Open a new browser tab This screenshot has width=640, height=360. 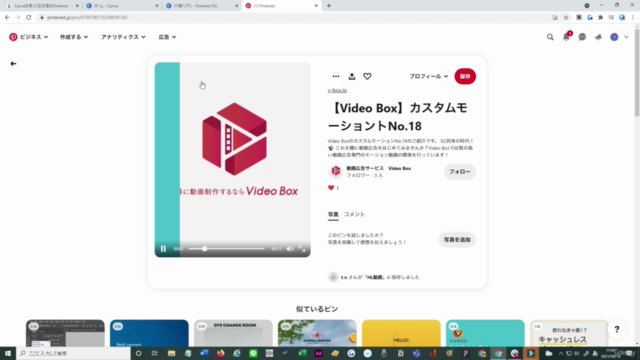(329, 6)
